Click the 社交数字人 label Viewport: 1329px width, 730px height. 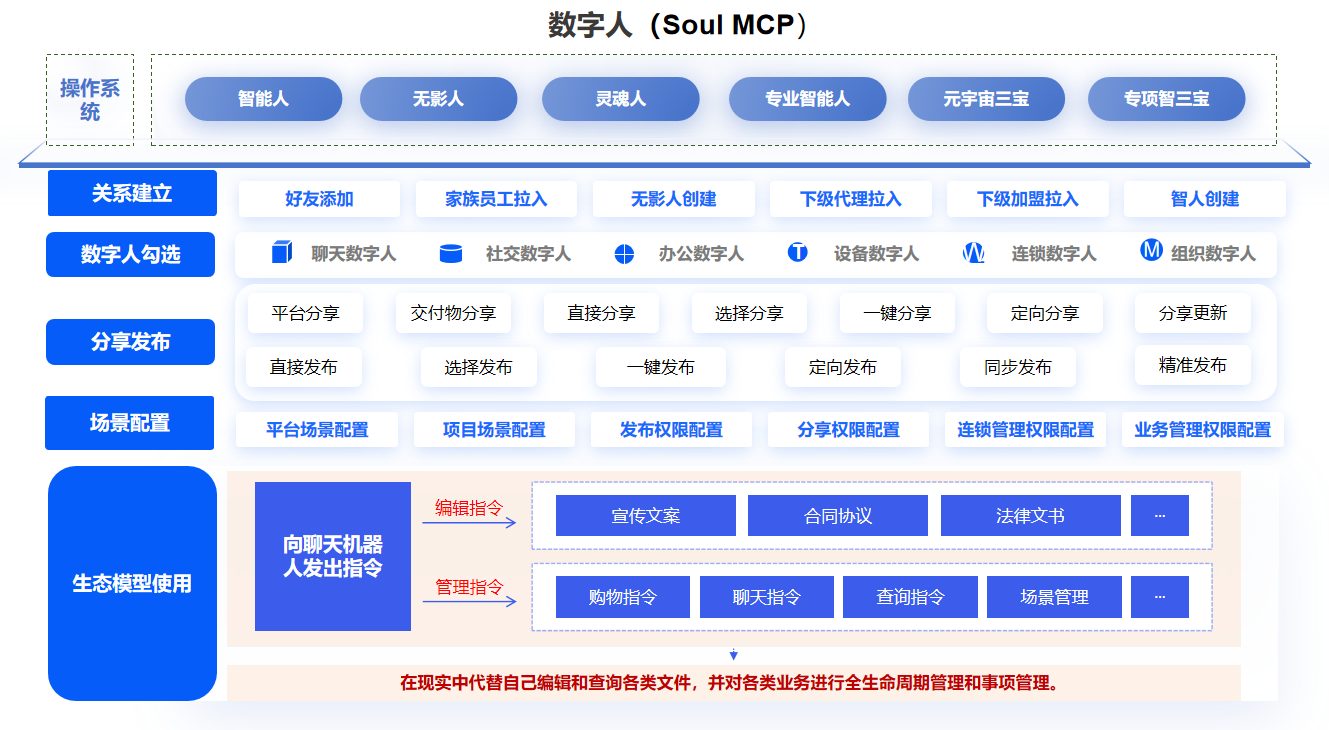pyautogui.click(x=528, y=254)
